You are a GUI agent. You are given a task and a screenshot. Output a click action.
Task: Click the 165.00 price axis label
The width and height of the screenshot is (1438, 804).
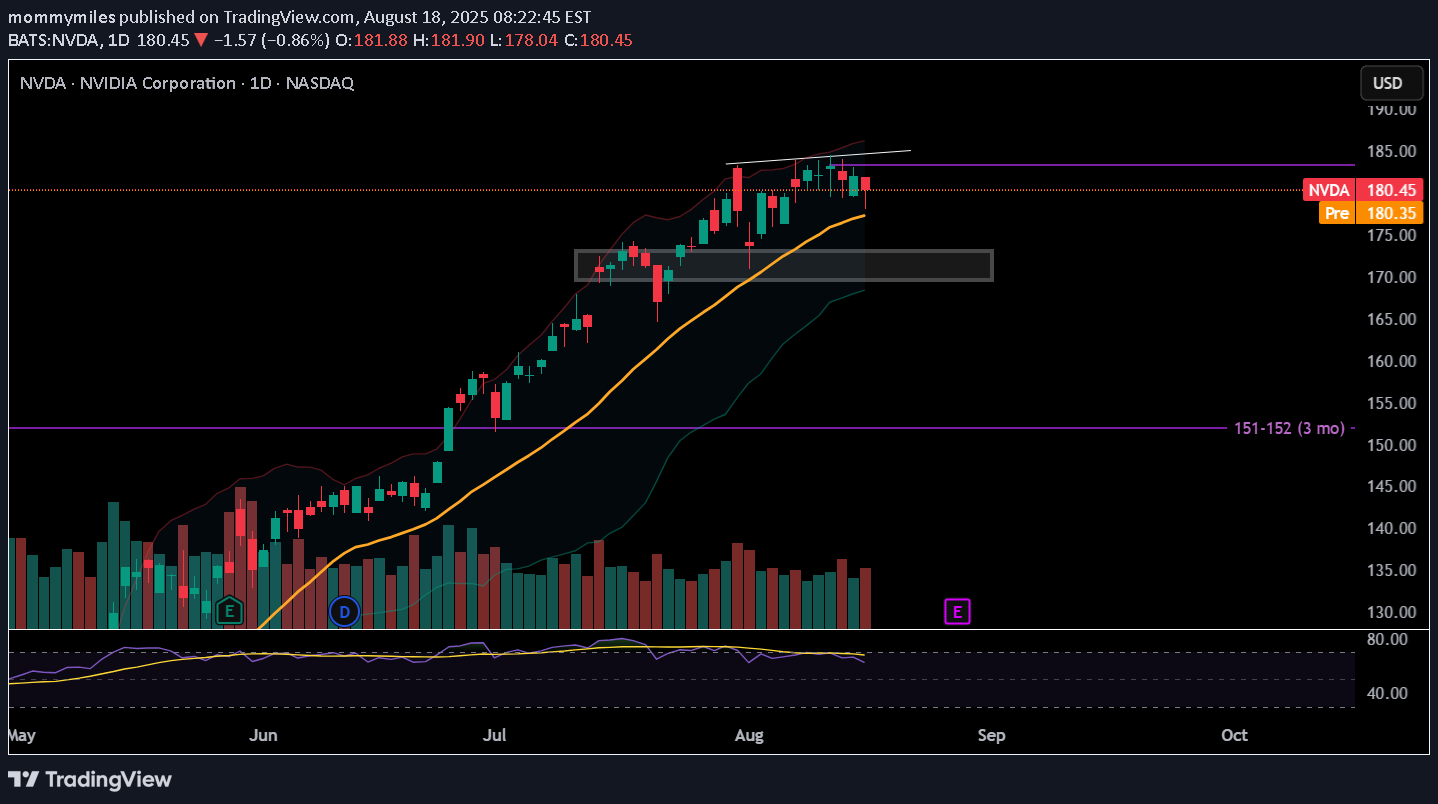click(1392, 320)
